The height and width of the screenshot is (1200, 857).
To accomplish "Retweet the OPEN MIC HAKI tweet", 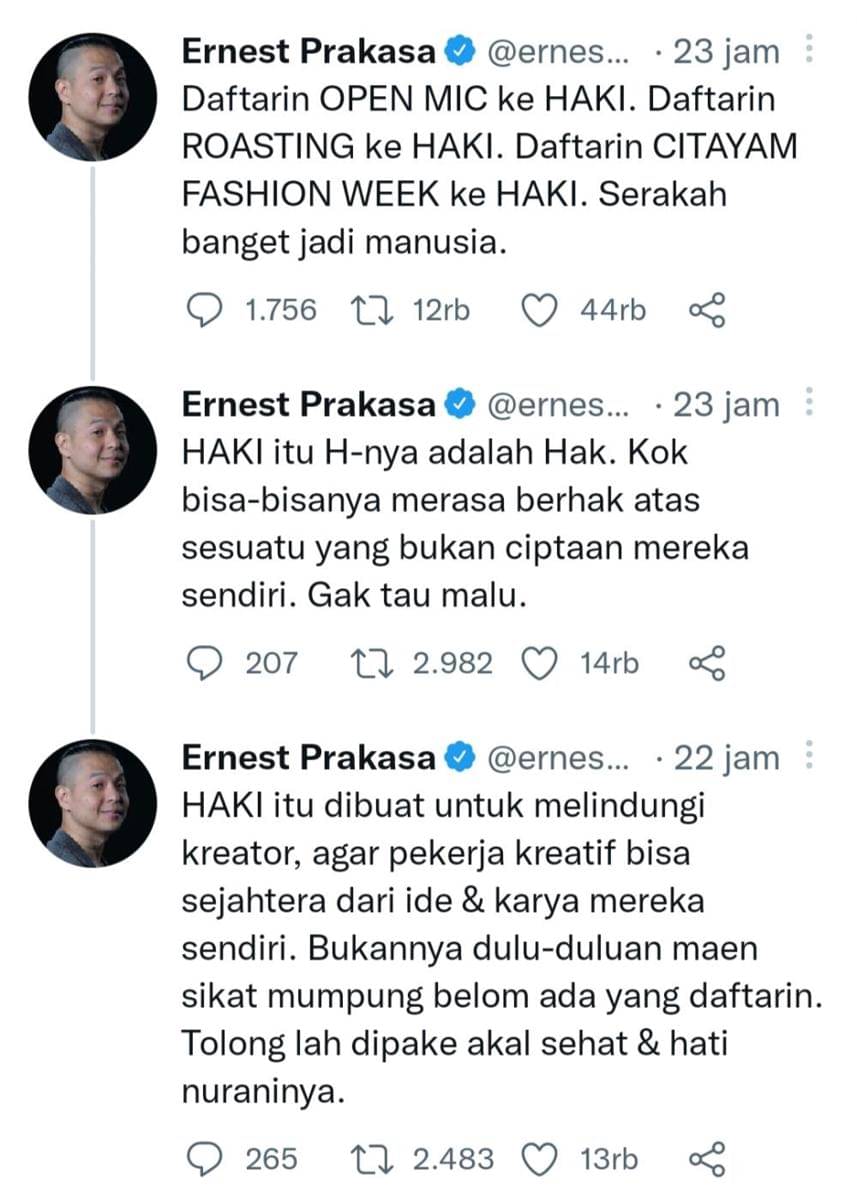I will point(376,311).
